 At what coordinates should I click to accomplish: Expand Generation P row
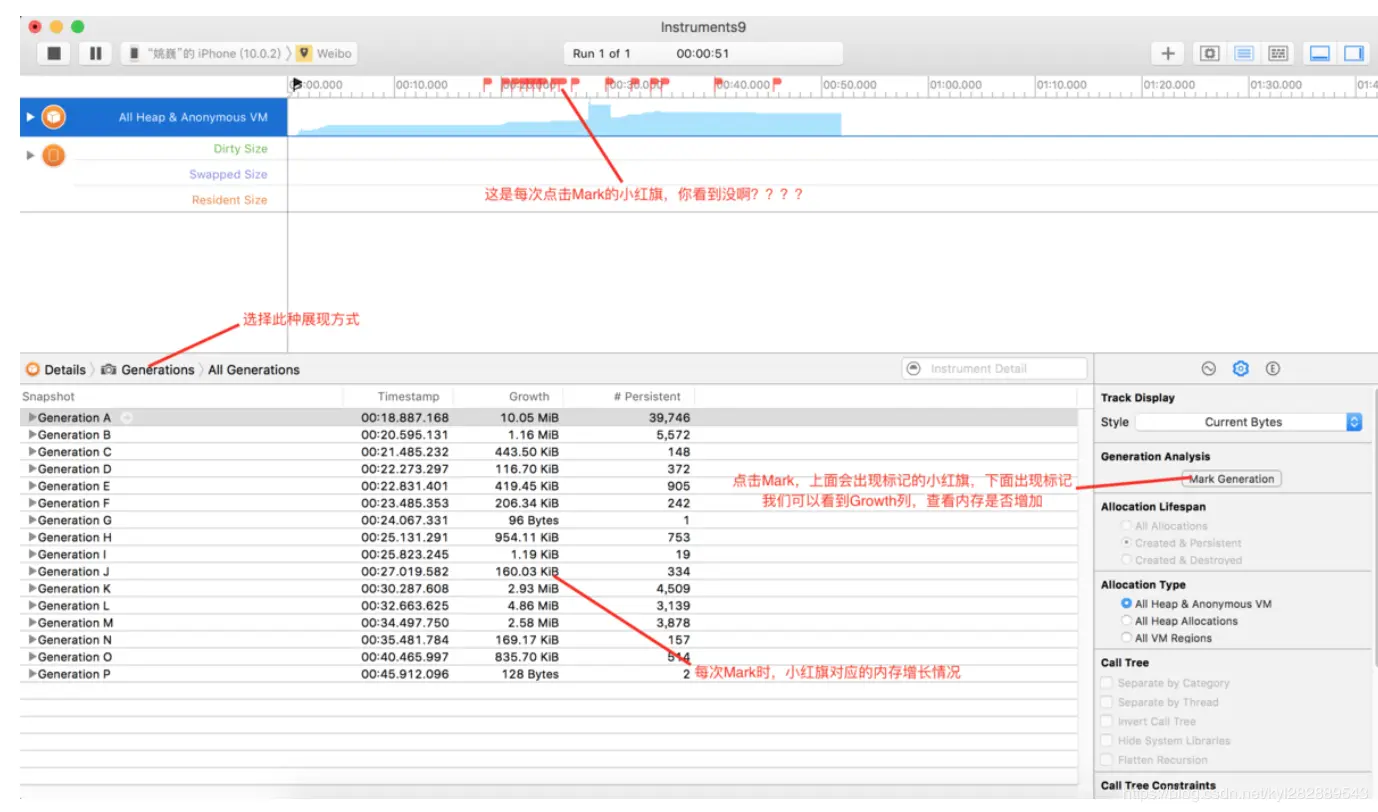pos(32,674)
